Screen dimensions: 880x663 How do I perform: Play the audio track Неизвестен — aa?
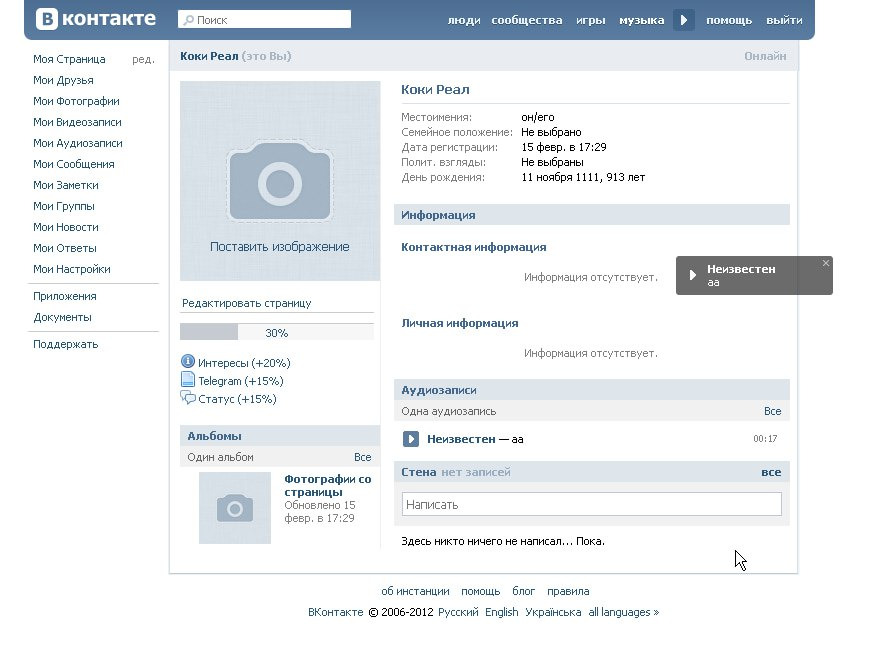click(411, 439)
